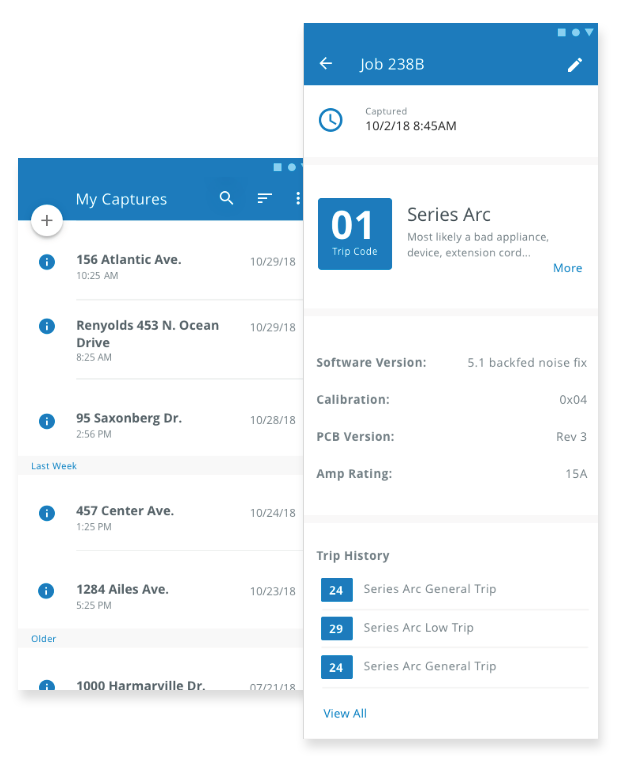Click date 10/28/18 on Saxonberg row
Image resolution: width=618 pixels, height=761 pixels.
273,420
